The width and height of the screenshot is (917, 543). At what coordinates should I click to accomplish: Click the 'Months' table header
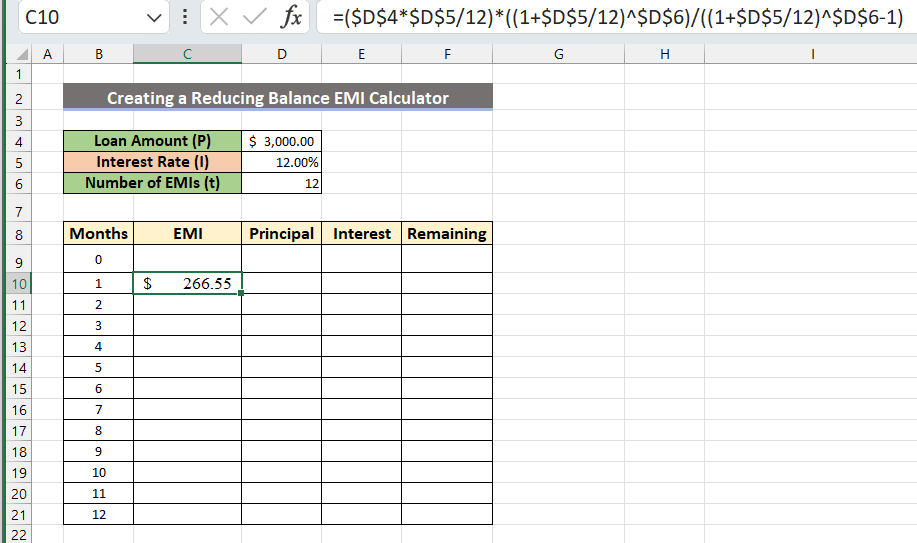pos(98,233)
